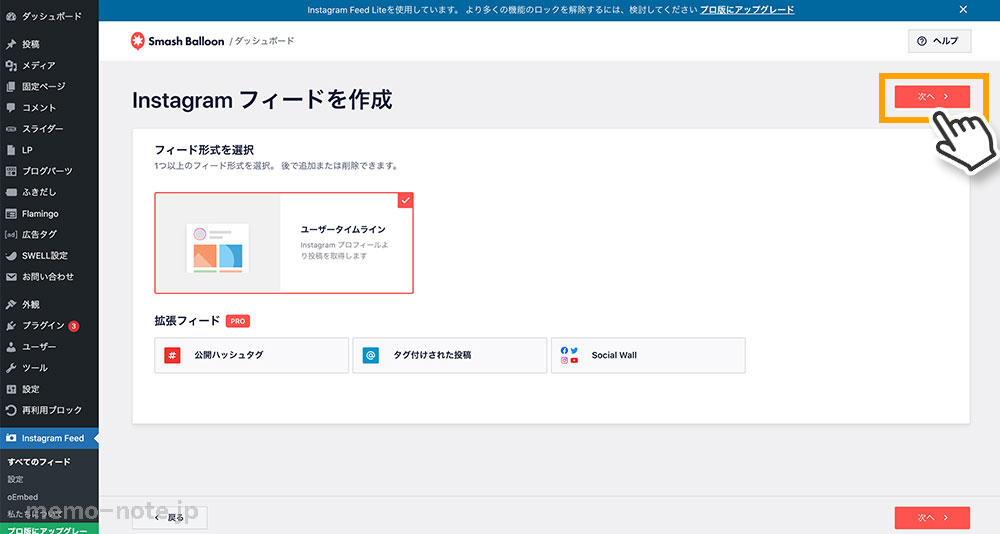The image size is (1000, 534).
Task: Click the blue @ tagged posts icon
Action: [x=371, y=355]
